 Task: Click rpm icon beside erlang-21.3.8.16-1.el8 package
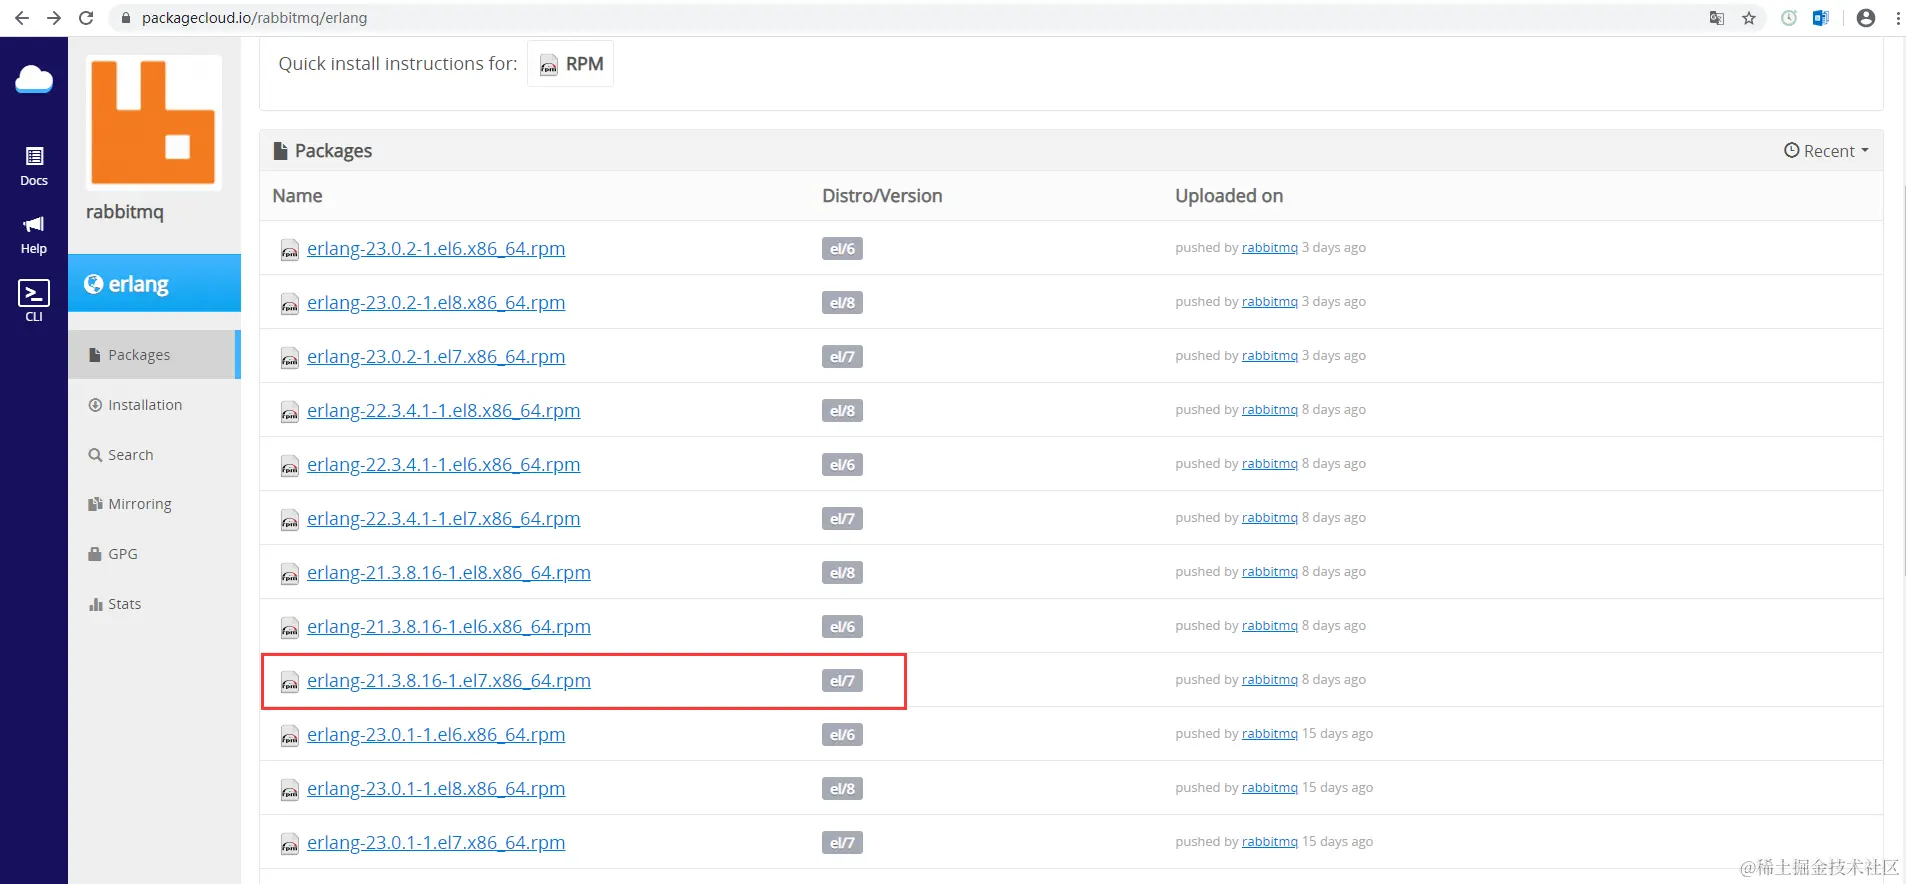click(290, 574)
